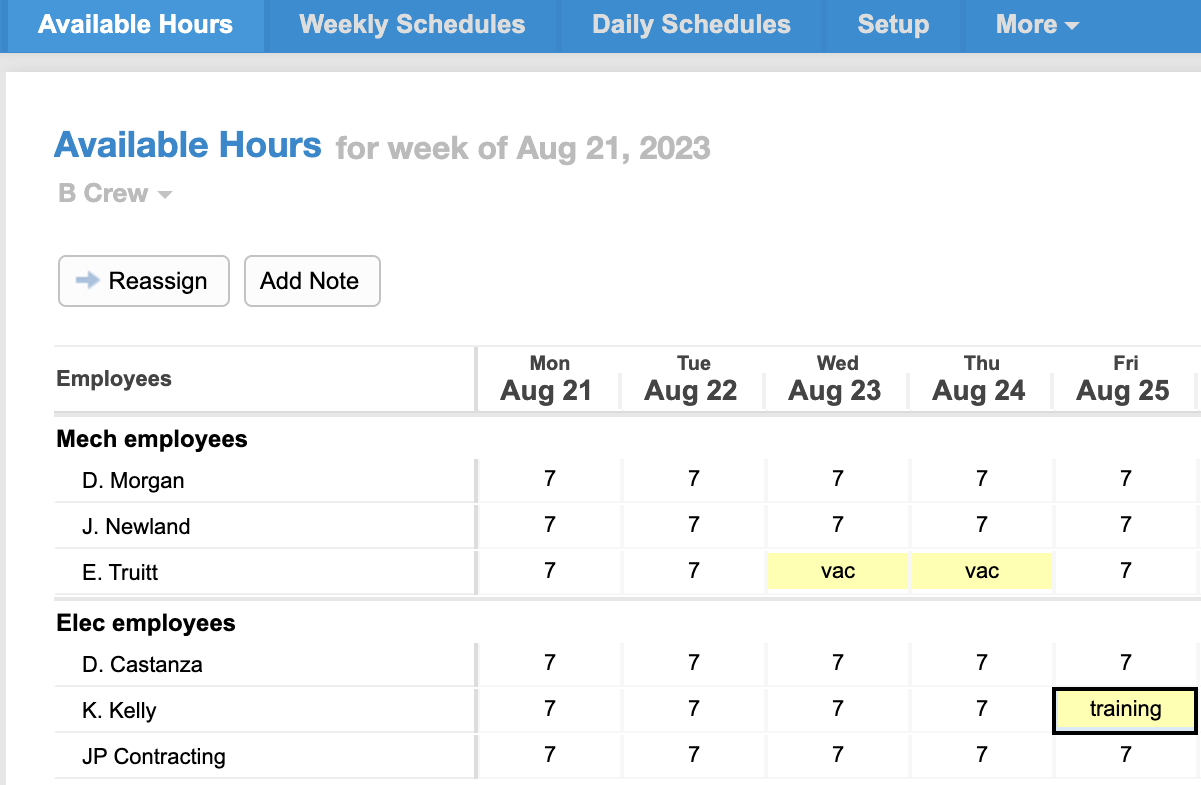This screenshot has width=1201, height=785.
Task: Click the Mon Aug 21 column header
Action: (548, 380)
